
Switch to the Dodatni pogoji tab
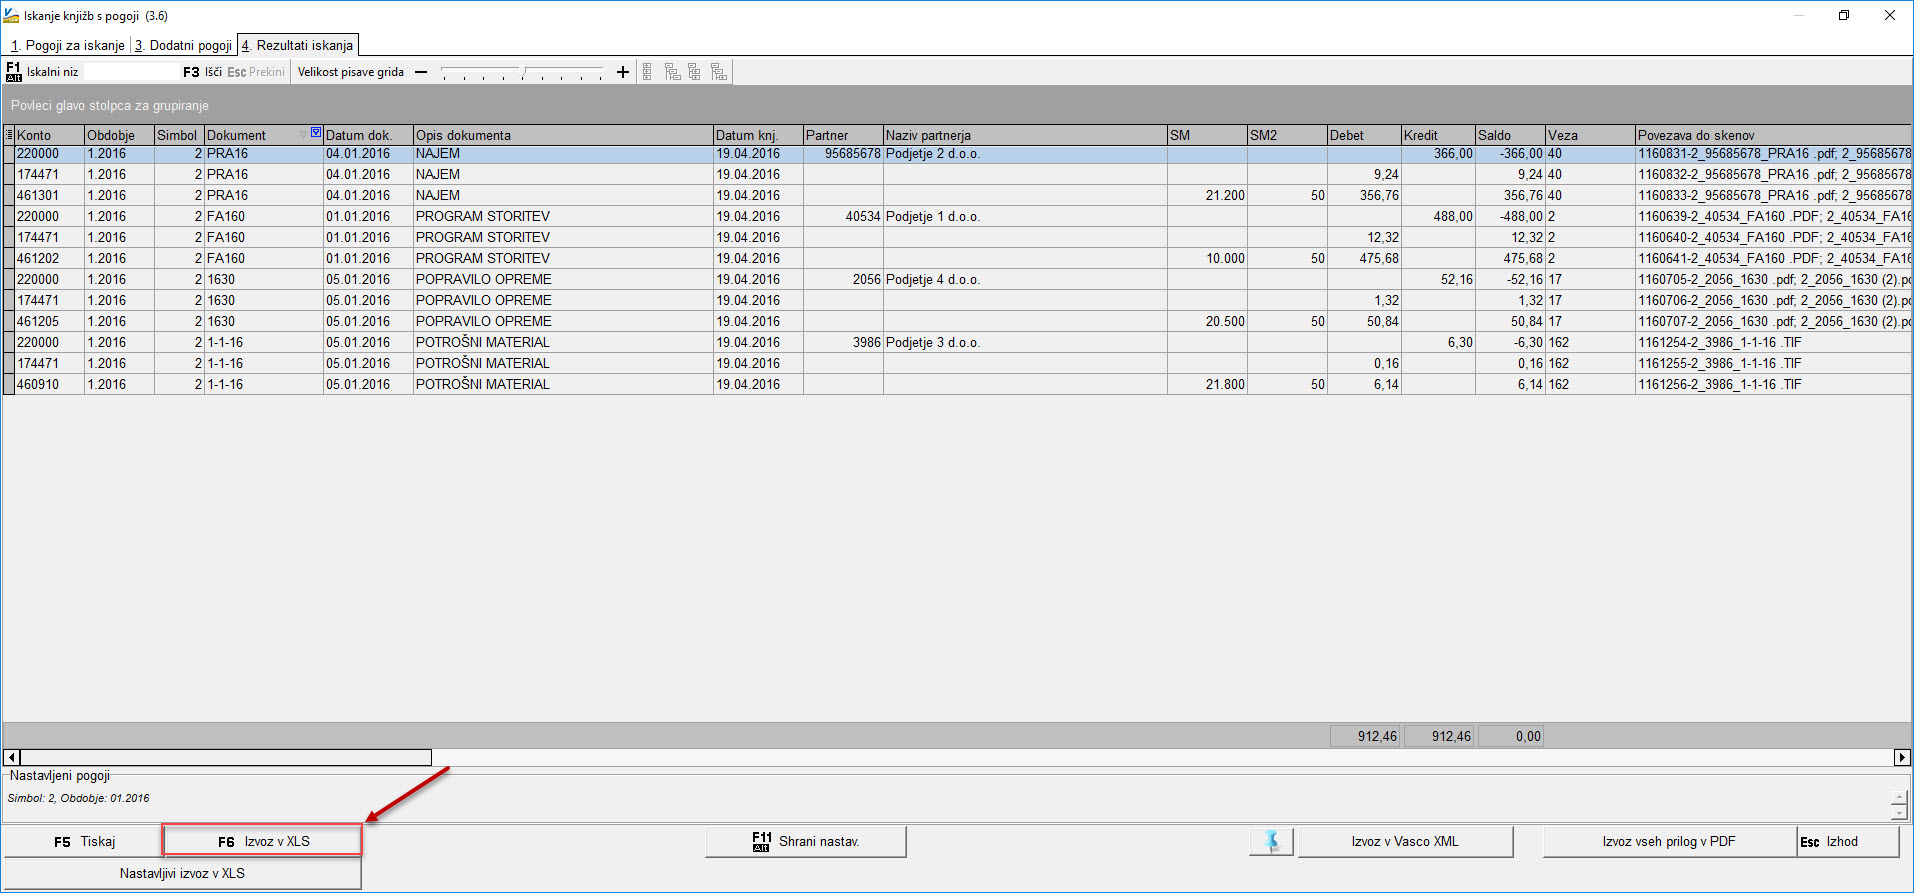click(184, 45)
